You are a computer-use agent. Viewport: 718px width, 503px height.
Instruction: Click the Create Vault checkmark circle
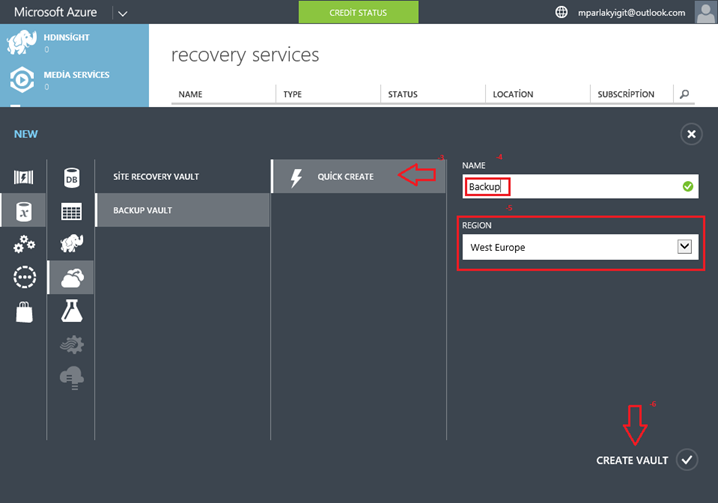(687, 460)
